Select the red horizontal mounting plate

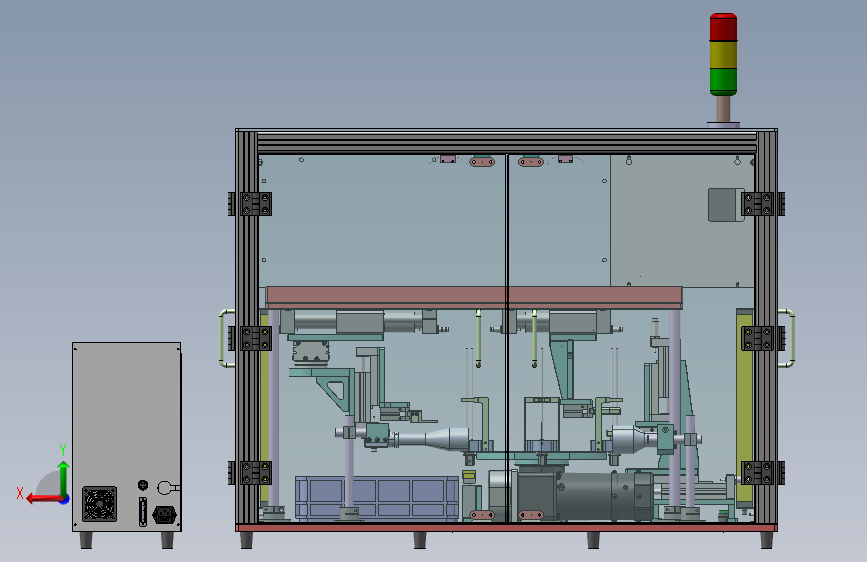pos(474,298)
